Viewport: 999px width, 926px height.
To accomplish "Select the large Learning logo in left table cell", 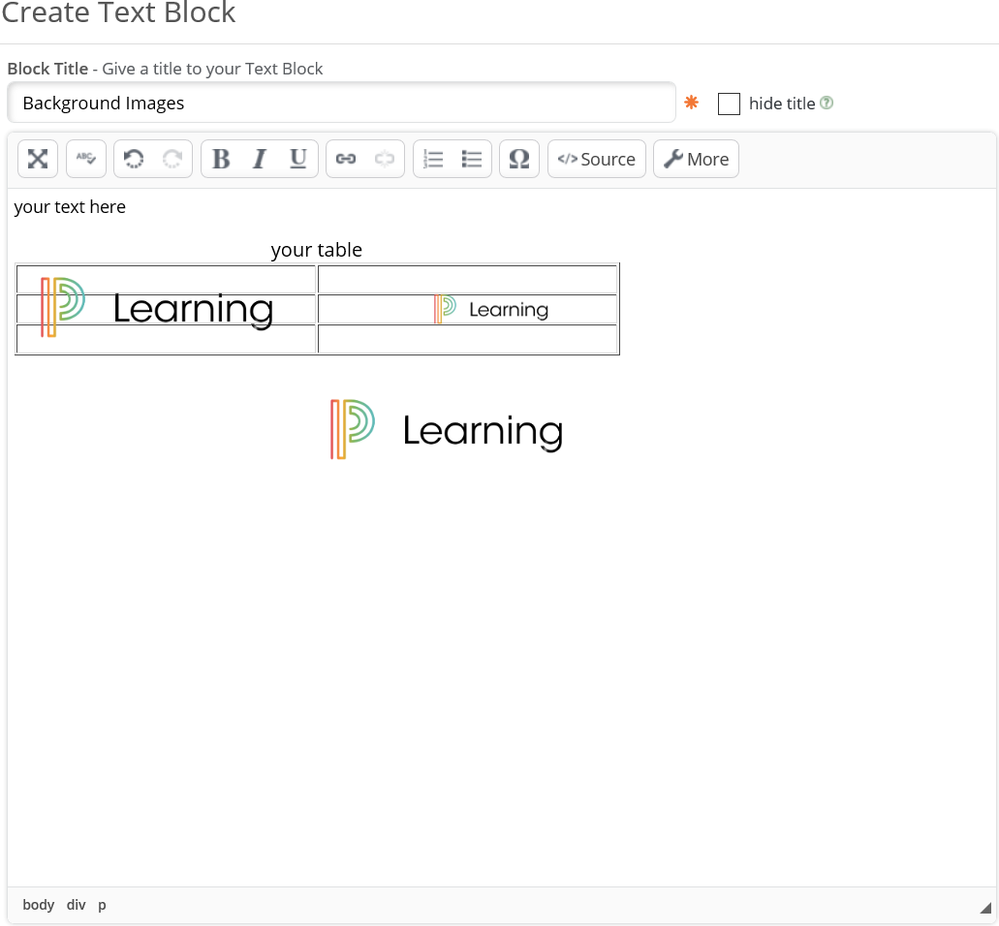I will (x=157, y=308).
